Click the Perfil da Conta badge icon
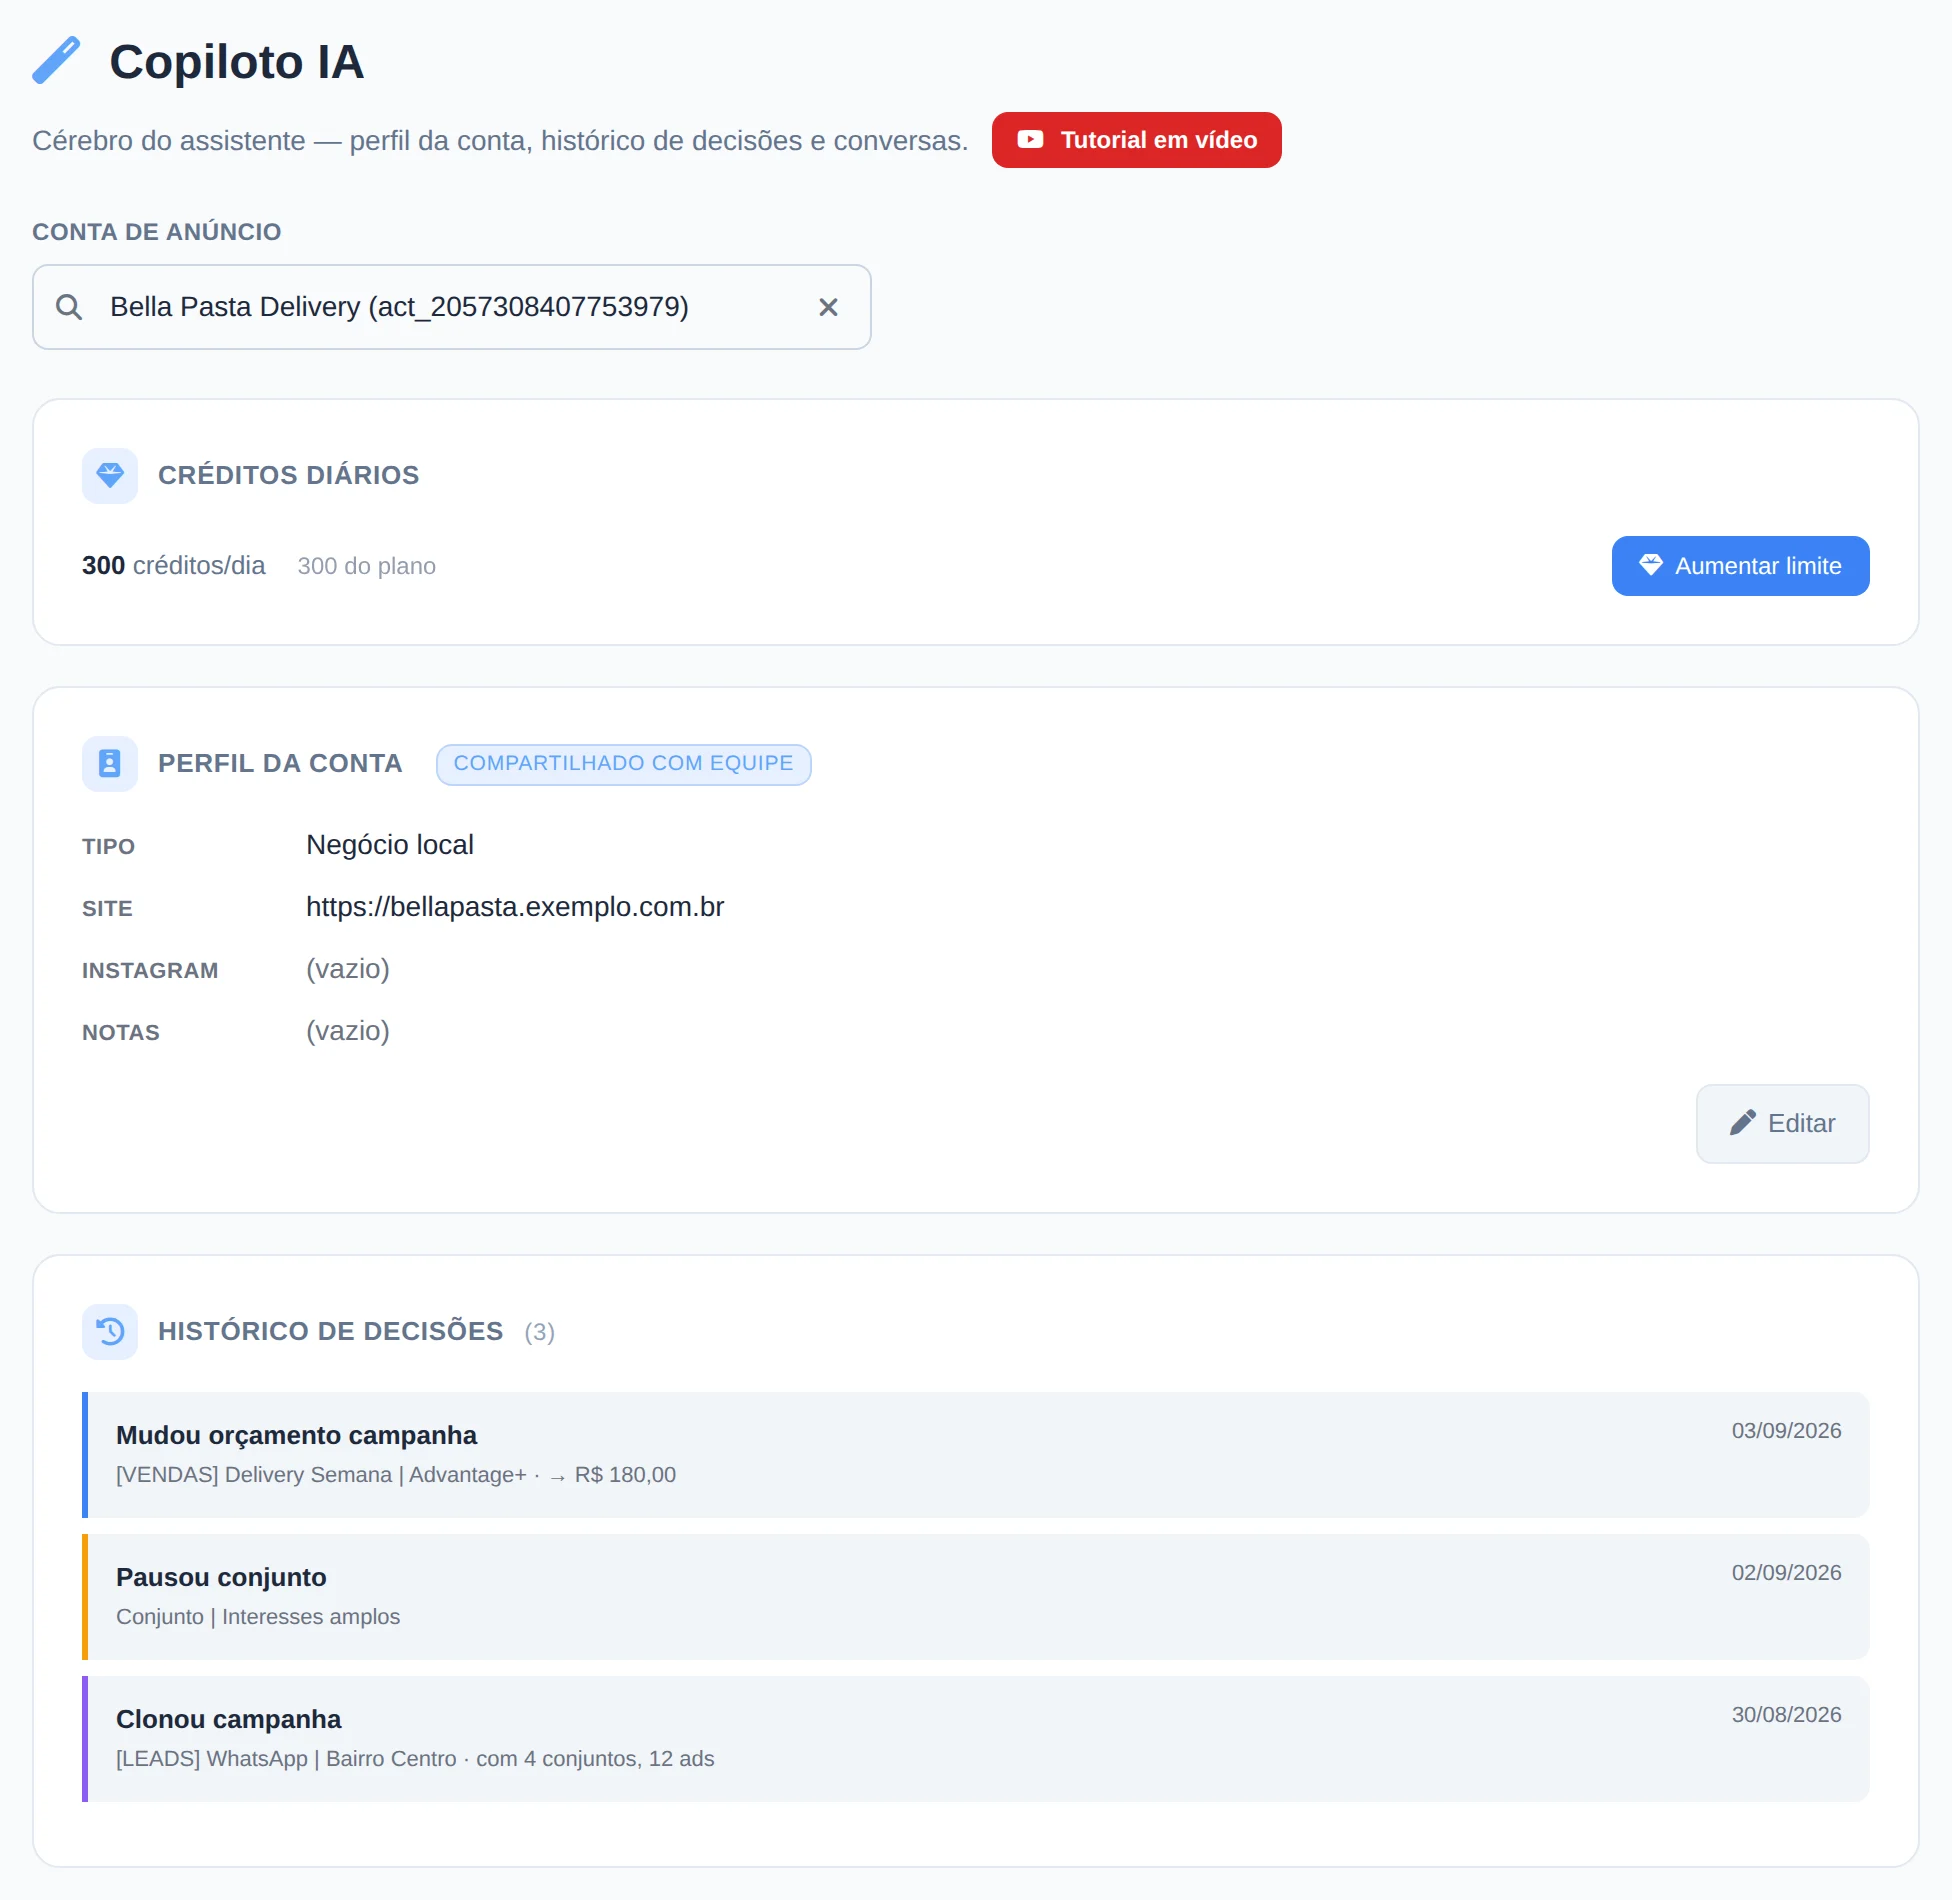 click(x=110, y=763)
